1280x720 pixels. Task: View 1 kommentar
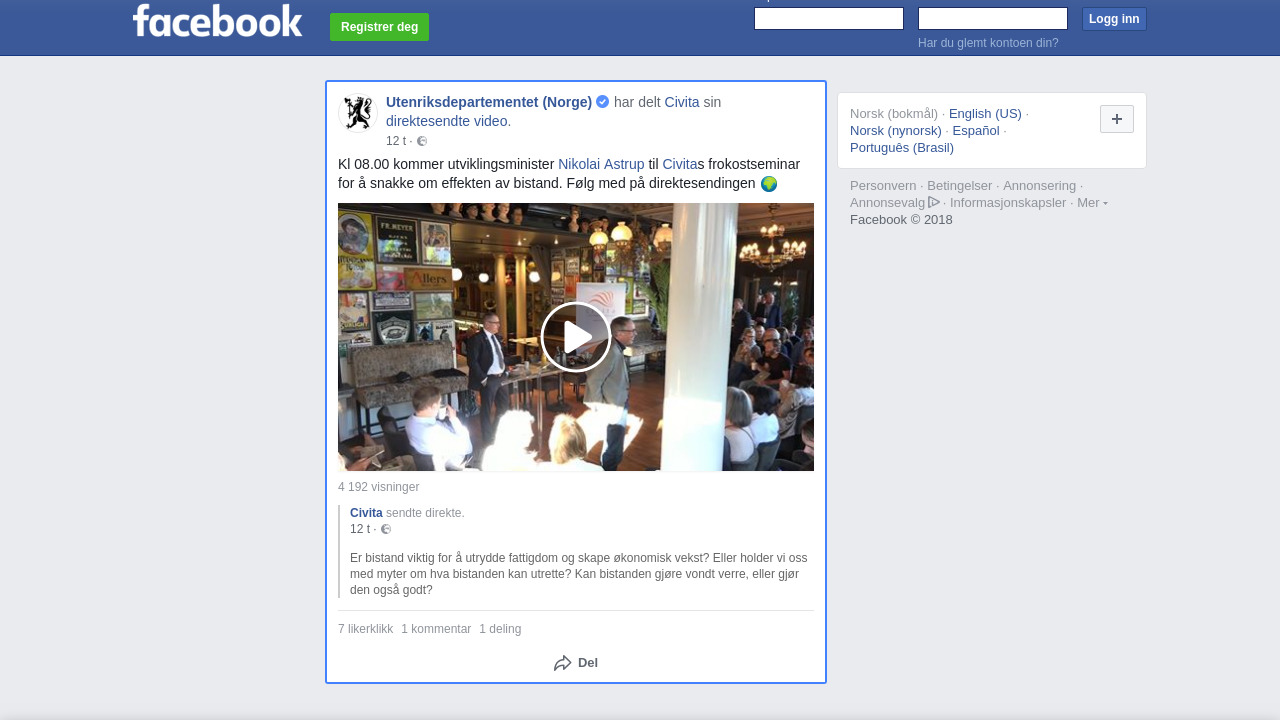tap(436, 629)
